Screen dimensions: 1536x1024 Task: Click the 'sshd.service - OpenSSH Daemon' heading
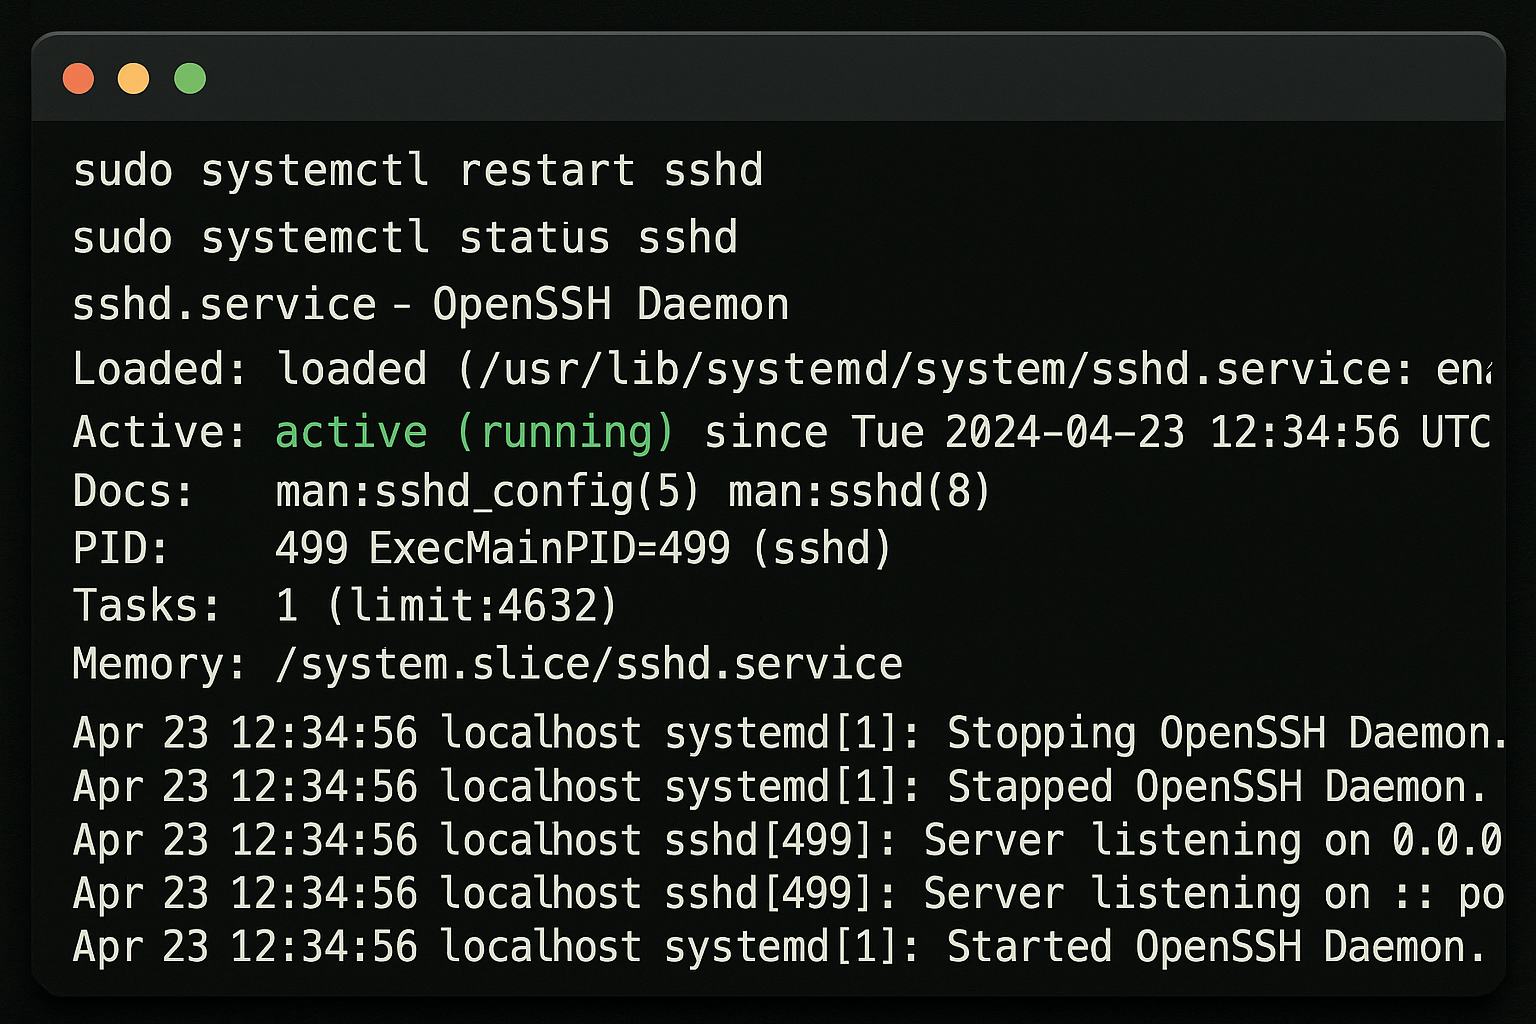[431, 304]
